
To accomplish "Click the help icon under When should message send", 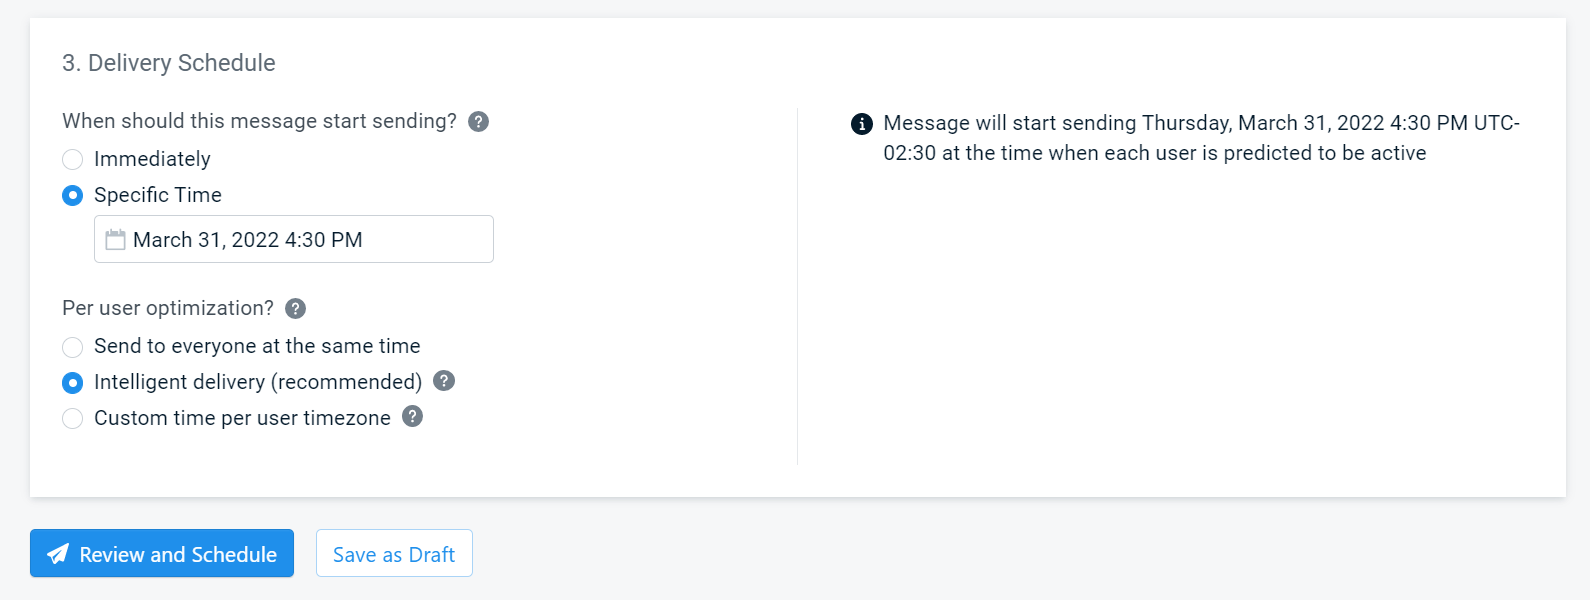I will tap(479, 120).
